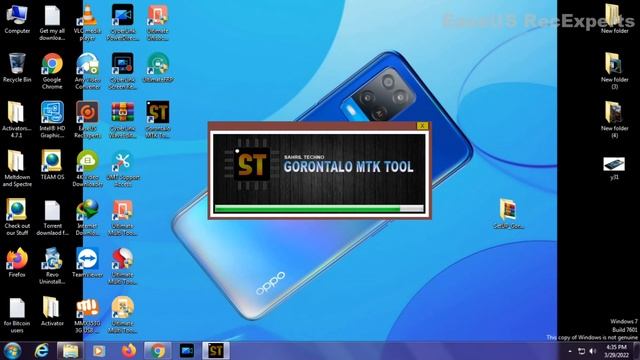This screenshot has width=640, height=360.
Task: Show hidden system tray icons
Action: point(570,351)
